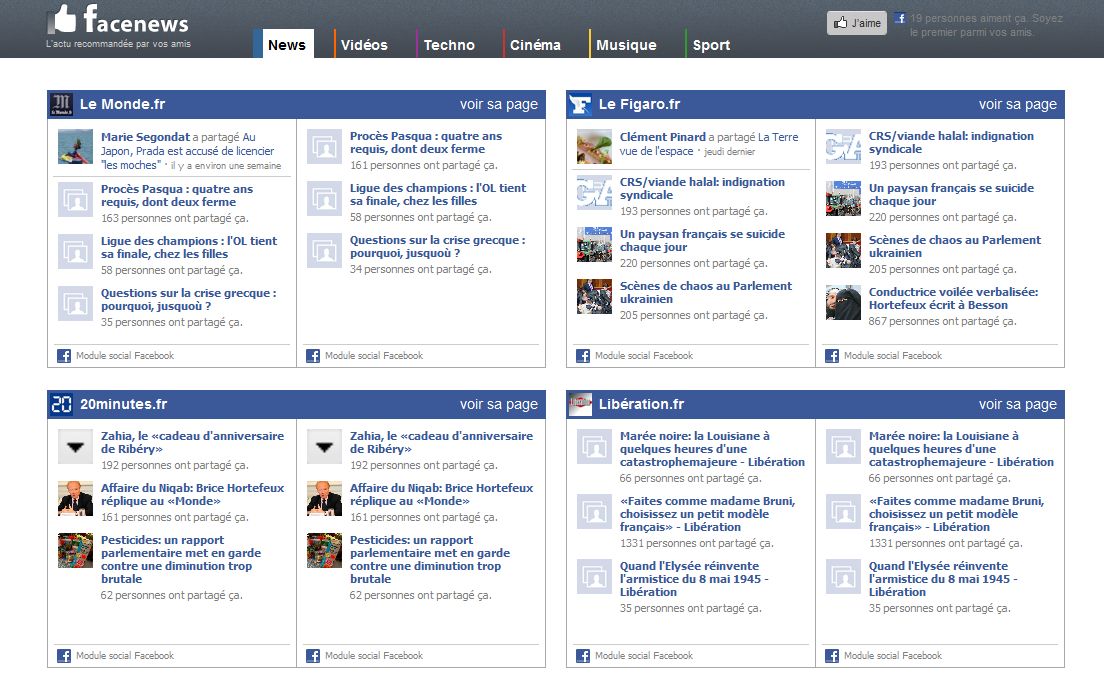
Task: Click the 'Marie Segondat' name link
Action: [x=145, y=137]
